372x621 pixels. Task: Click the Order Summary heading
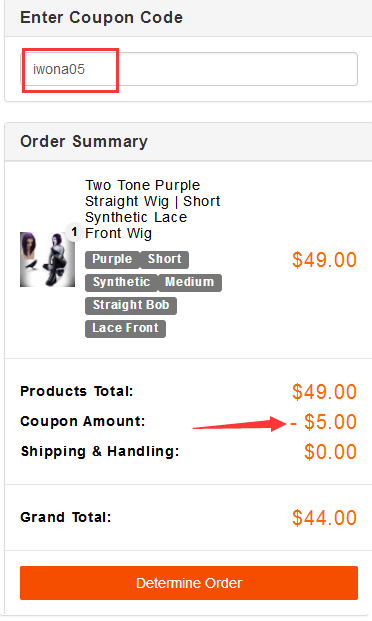tap(84, 141)
